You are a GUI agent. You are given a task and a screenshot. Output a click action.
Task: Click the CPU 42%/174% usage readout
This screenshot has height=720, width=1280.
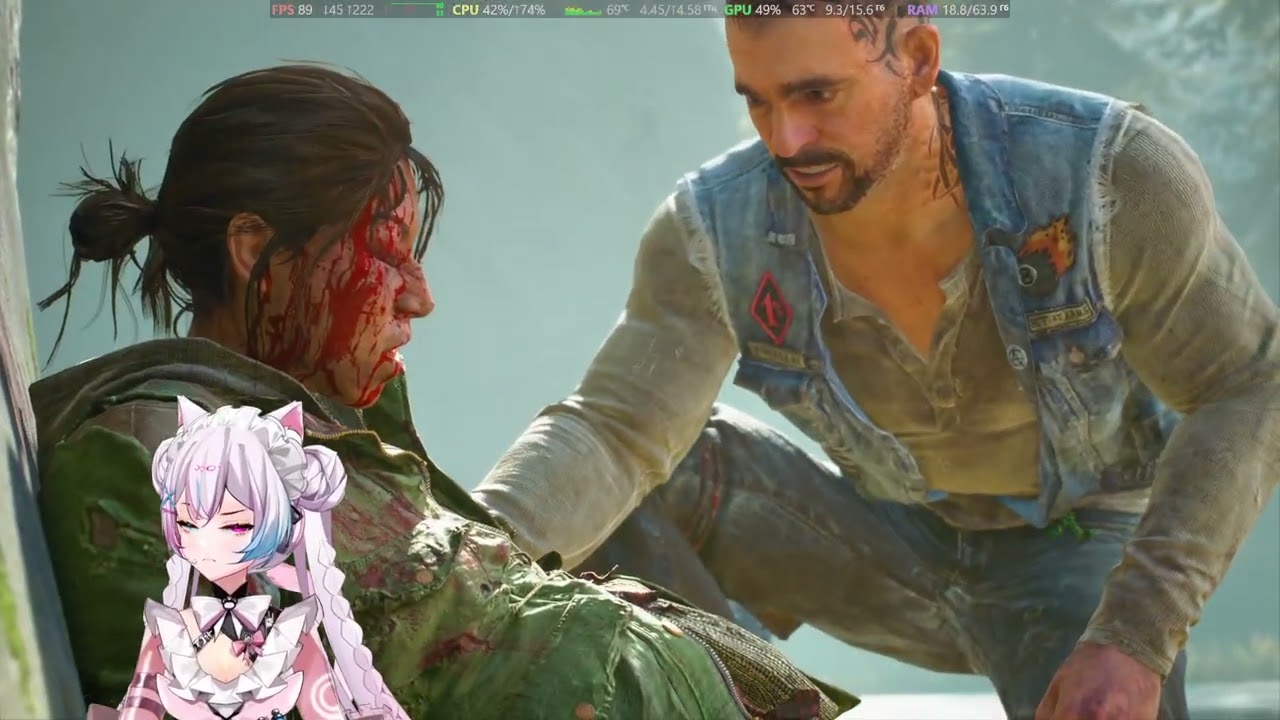pos(498,9)
